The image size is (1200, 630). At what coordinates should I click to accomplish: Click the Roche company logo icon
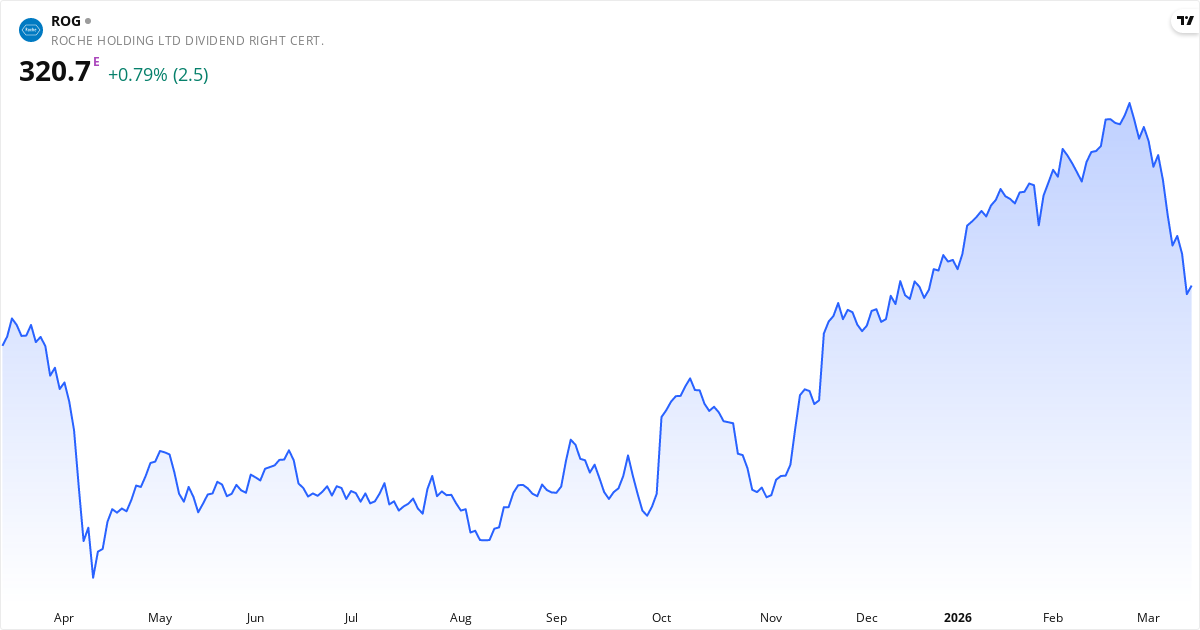(x=31, y=30)
